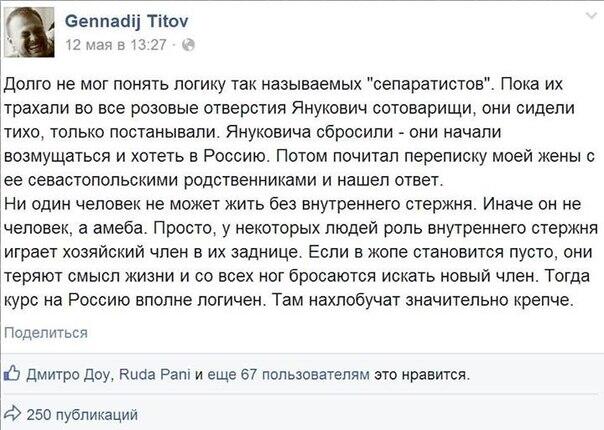Expand the post options chevron menu
Image resolution: width=604 pixels, height=430 pixels.
pos(591,16)
